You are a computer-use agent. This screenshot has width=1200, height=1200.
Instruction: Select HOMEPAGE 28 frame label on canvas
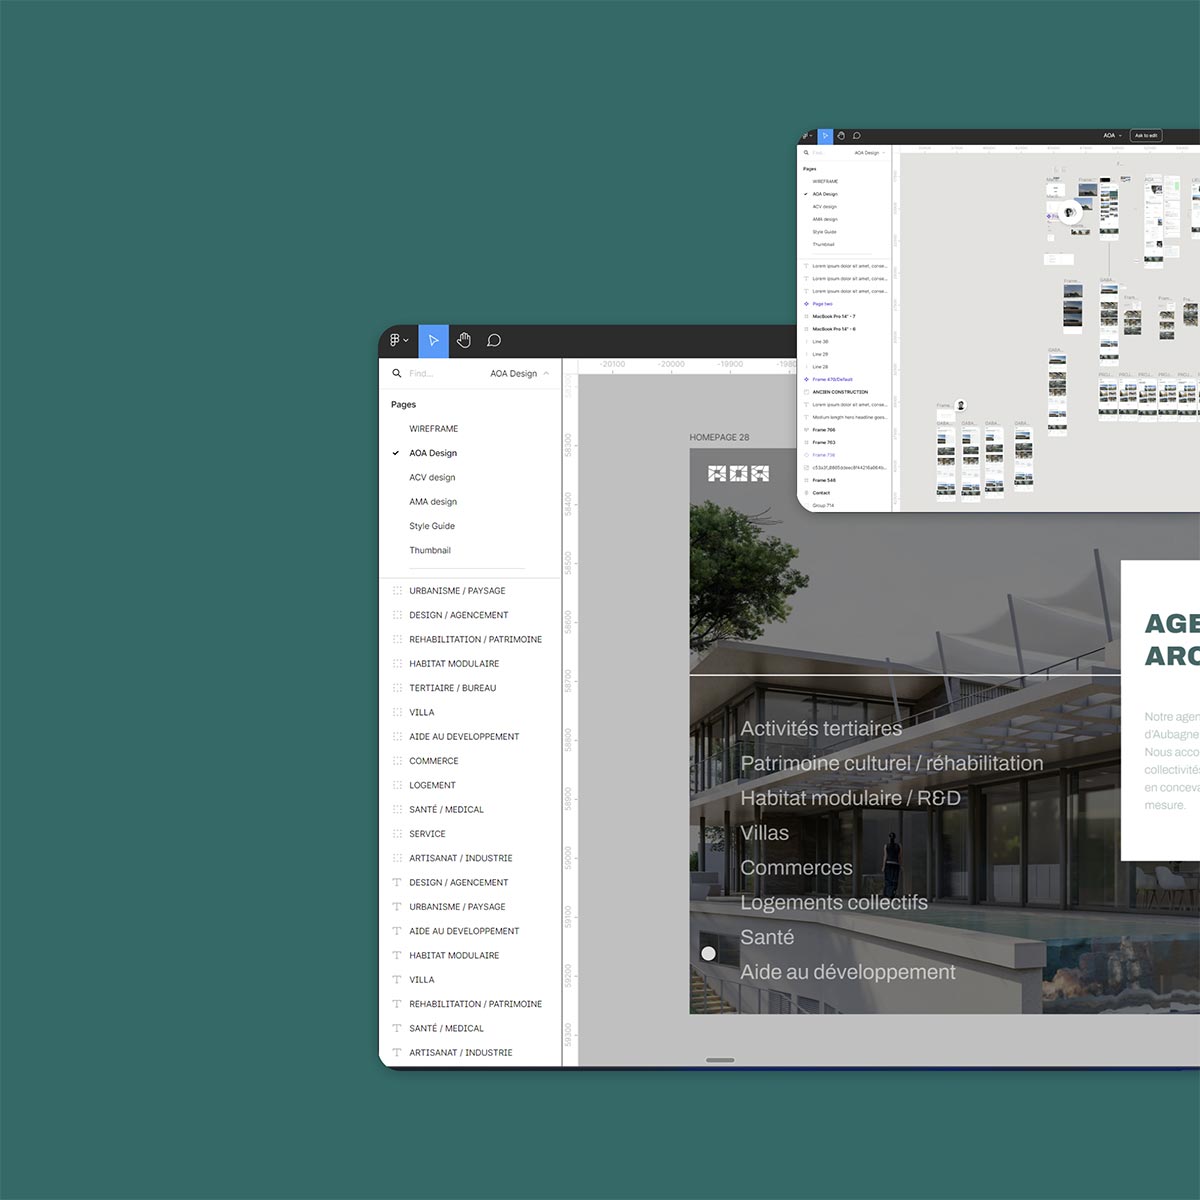(x=719, y=437)
